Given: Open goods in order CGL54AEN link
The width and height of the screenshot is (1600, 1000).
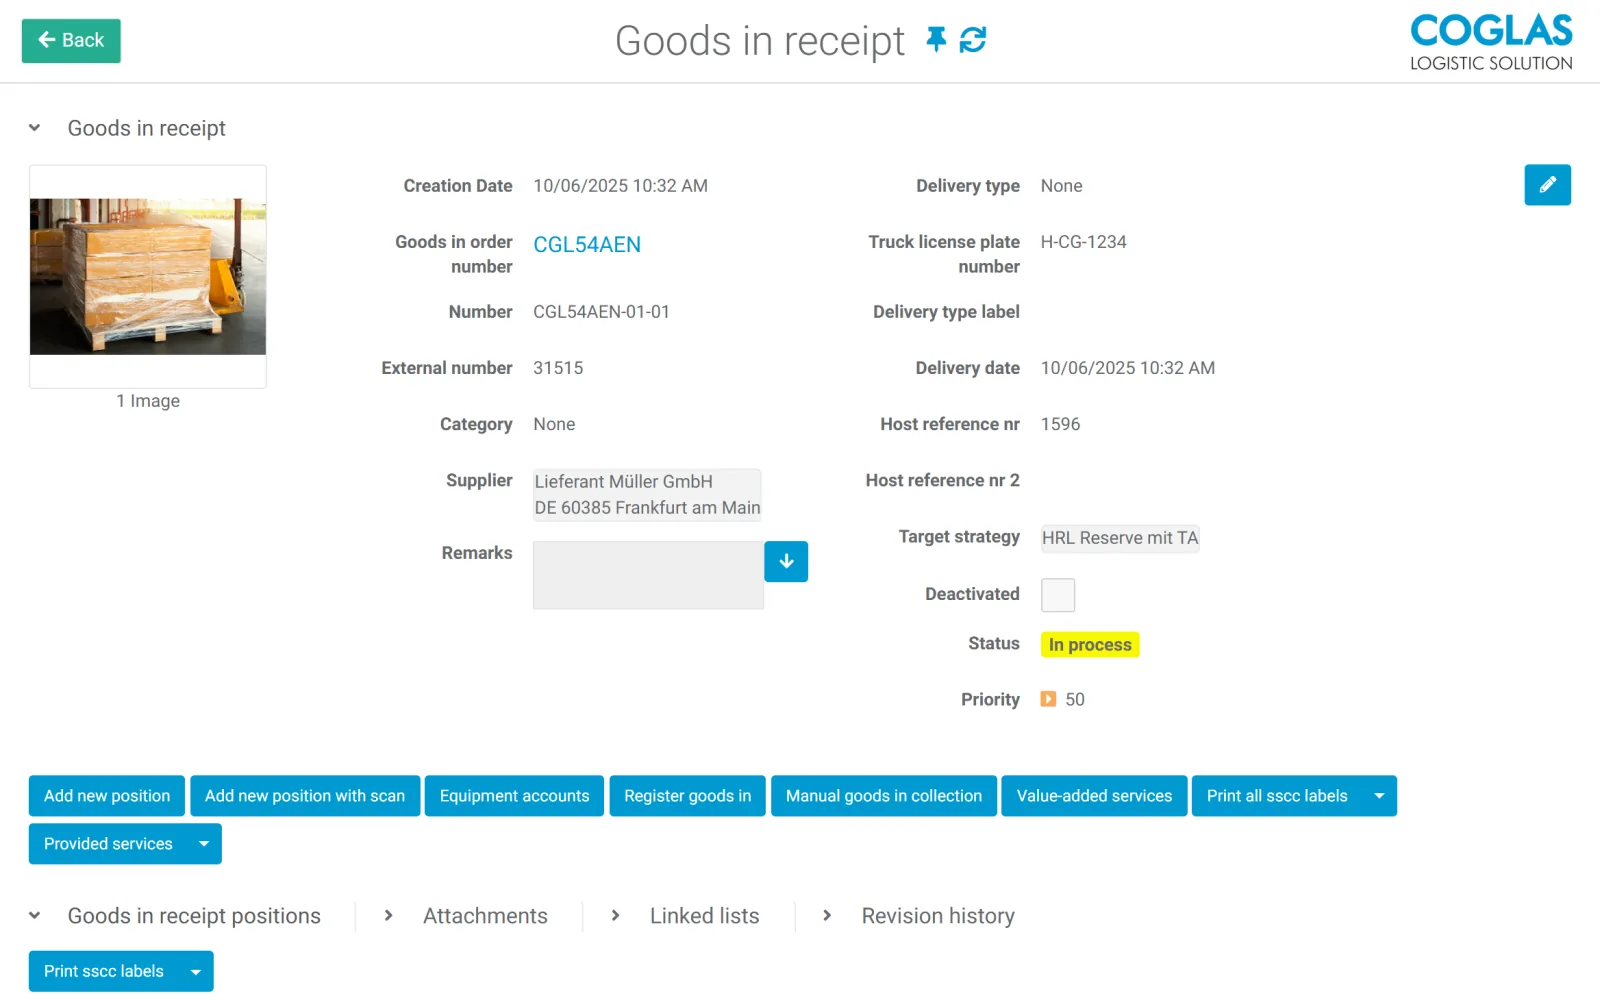Looking at the screenshot, I should pyautogui.click(x=587, y=245).
